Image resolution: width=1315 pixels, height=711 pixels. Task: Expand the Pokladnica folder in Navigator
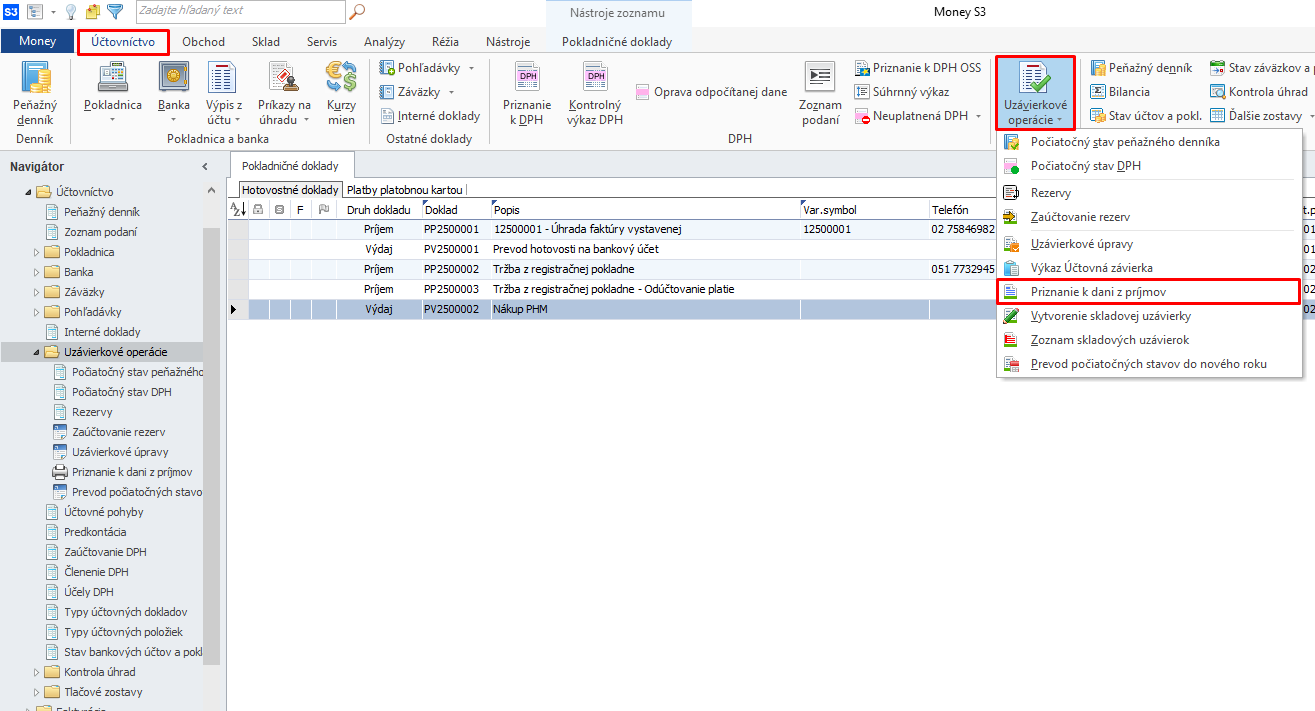tap(37, 252)
